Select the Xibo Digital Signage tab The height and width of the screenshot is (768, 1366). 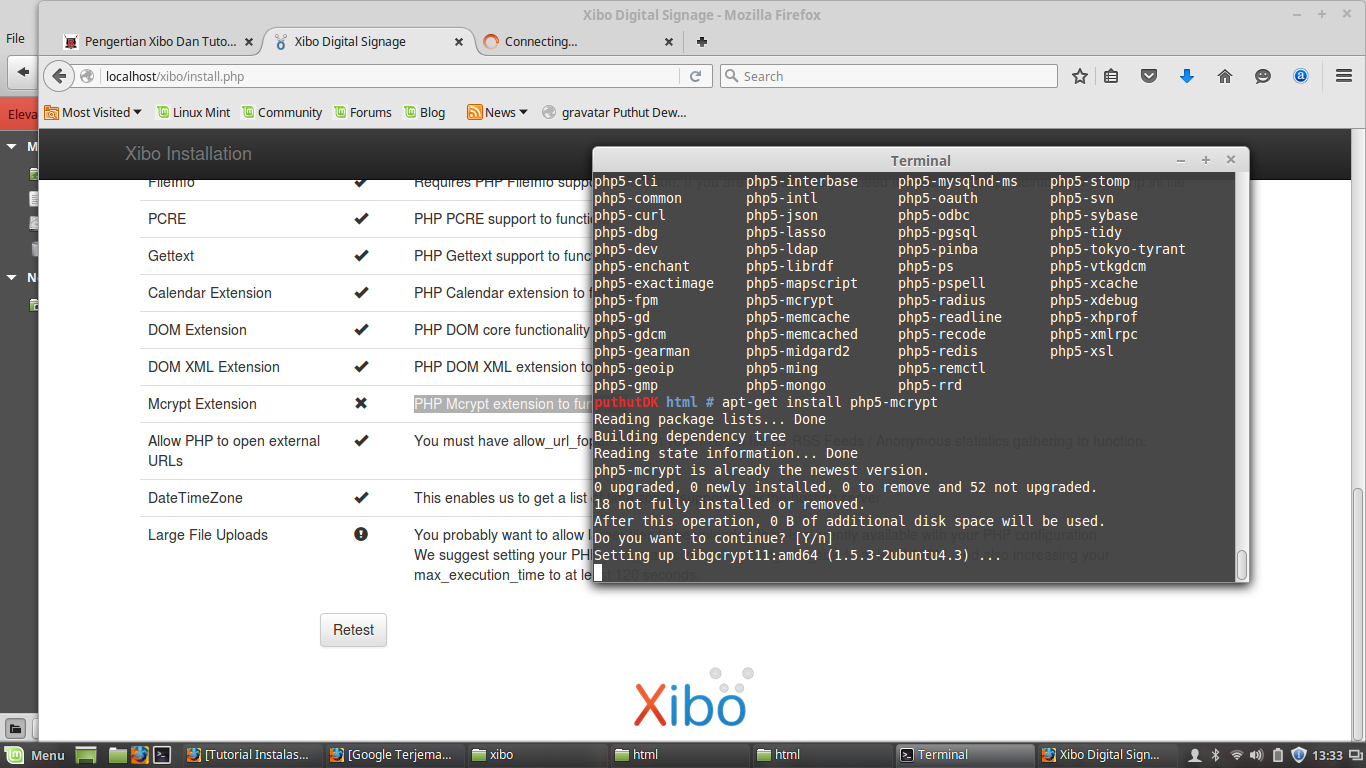350,42
